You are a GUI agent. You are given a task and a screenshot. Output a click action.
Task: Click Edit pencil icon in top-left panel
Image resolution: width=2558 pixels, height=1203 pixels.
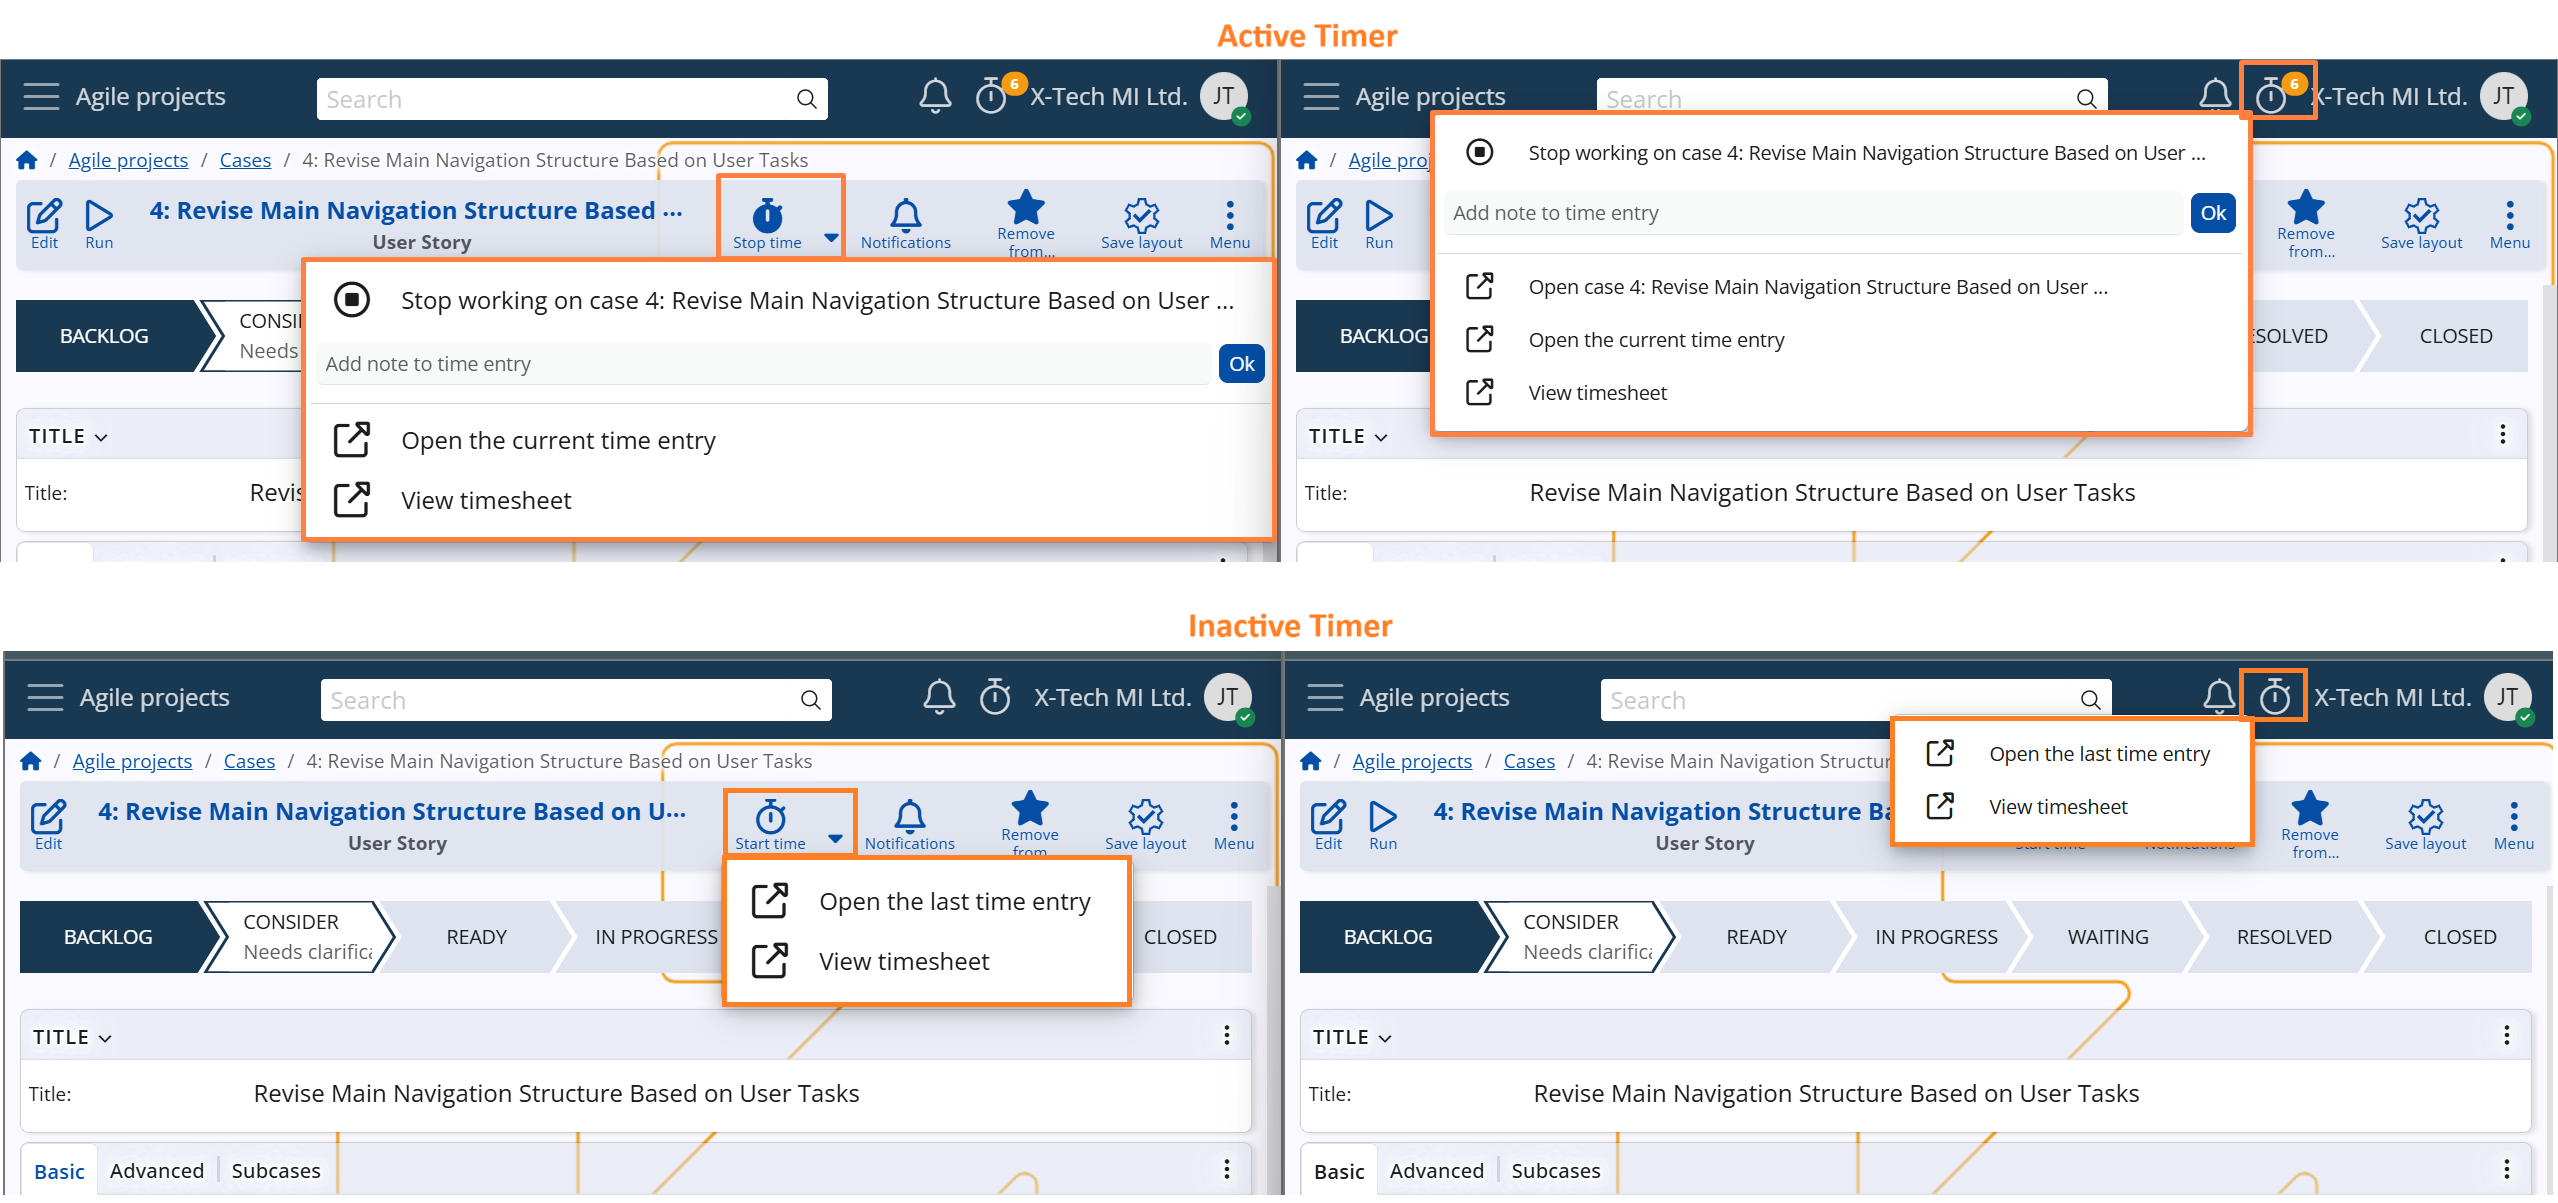pos(44,216)
